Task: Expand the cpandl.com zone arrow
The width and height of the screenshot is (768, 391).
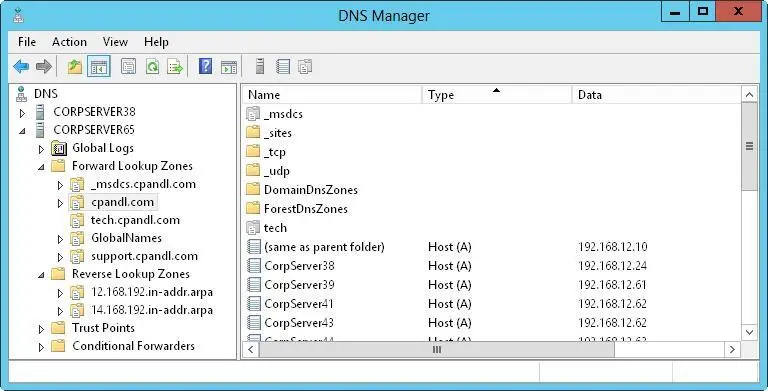Action: pos(60,203)
